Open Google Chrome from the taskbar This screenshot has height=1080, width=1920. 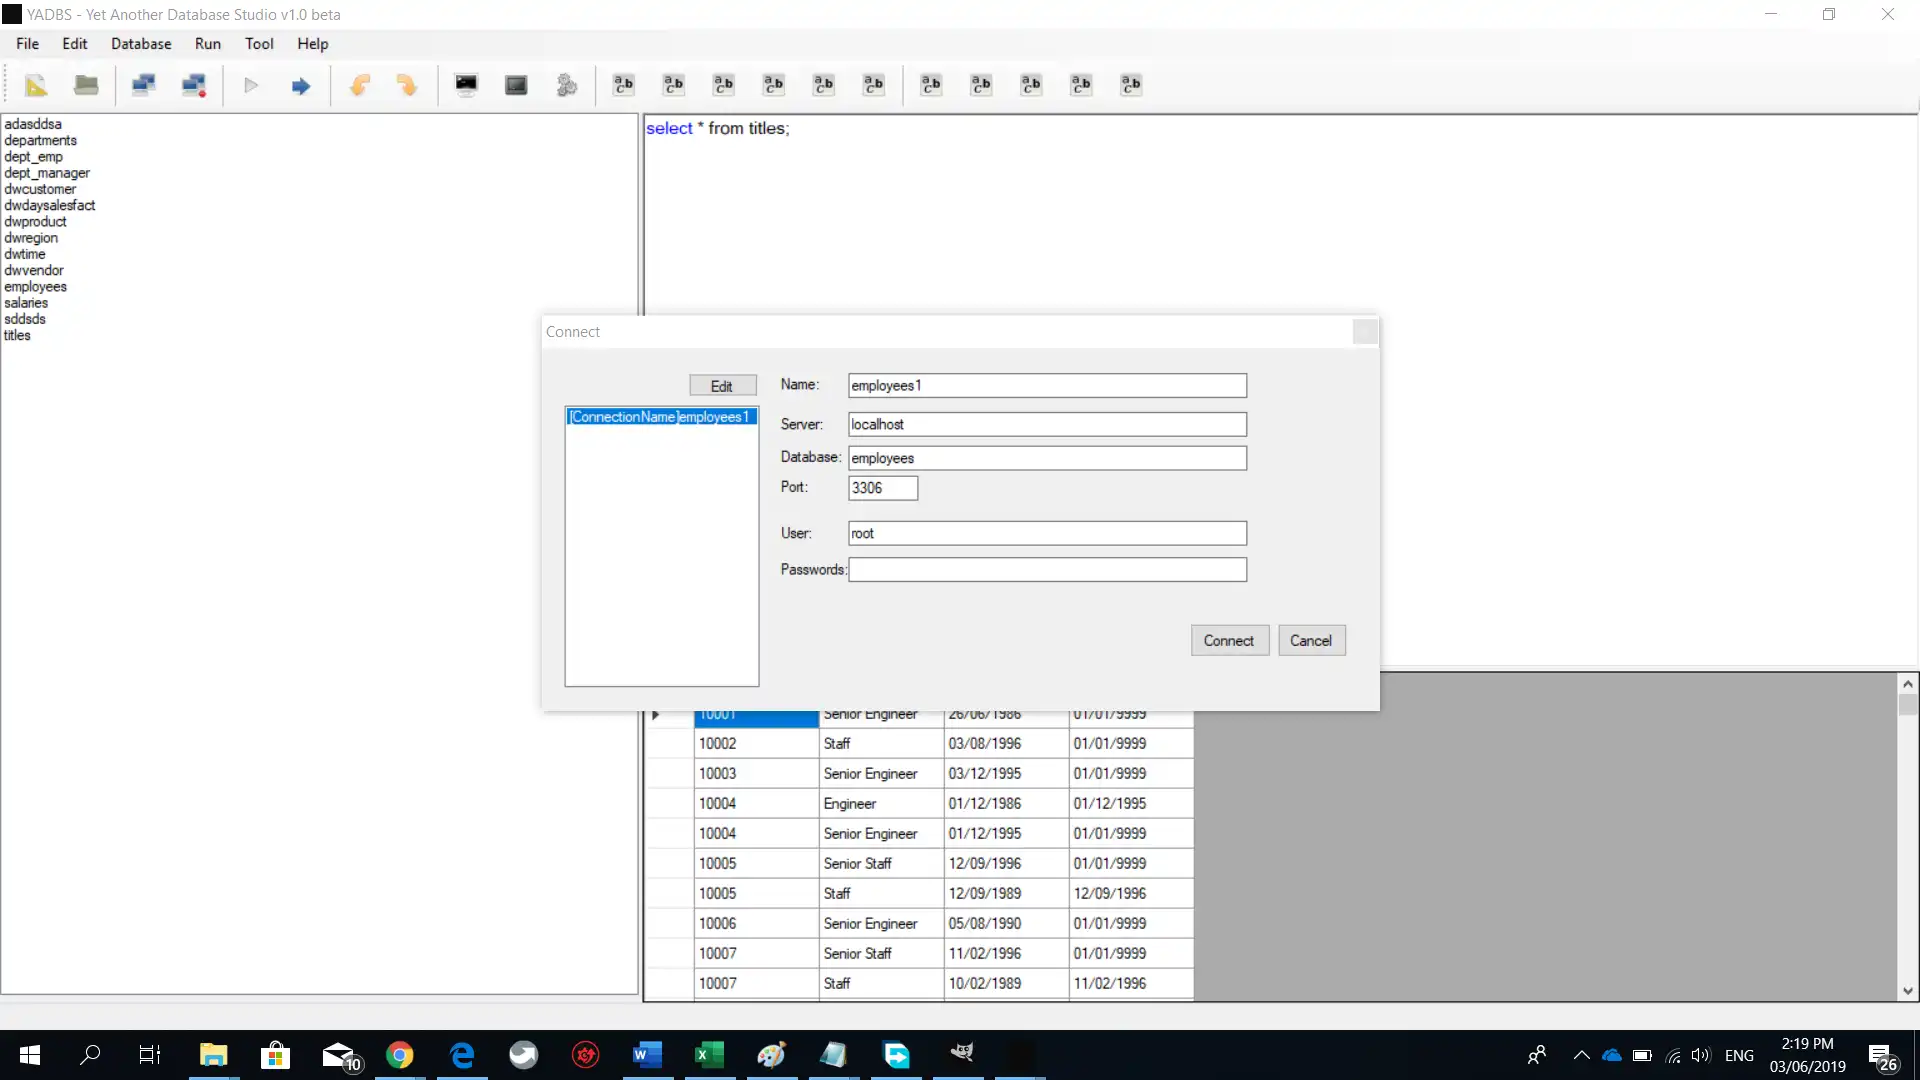(400, 1055)
